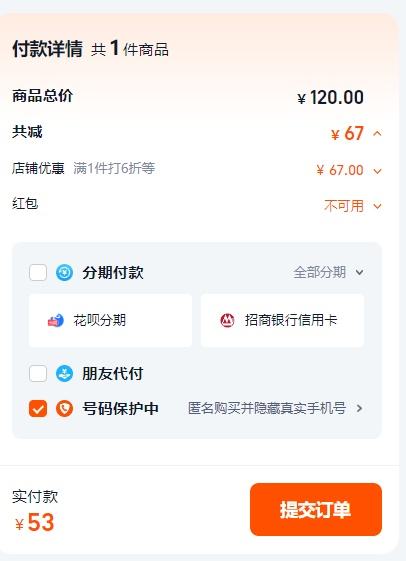Click the China Merchants Bank logo
The height and width of the screenshot is (561, 406).
[227, 320]
